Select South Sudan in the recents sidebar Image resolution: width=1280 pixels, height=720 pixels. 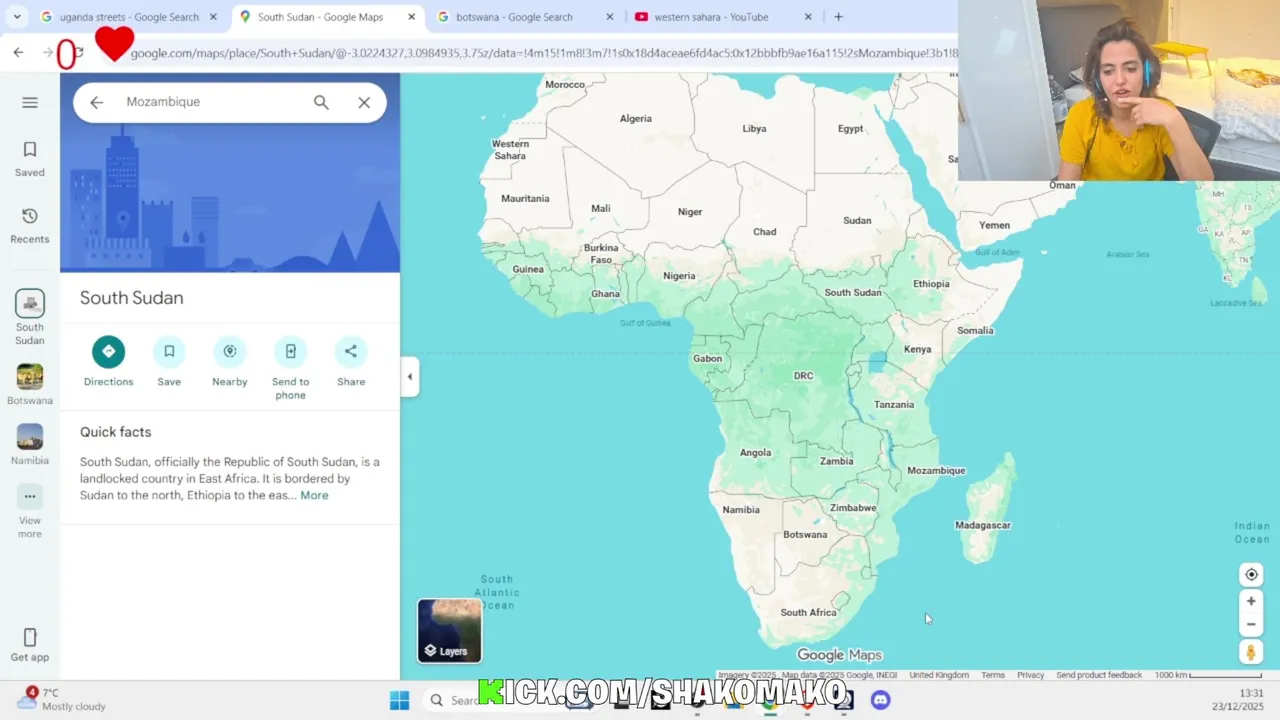click(30, 318)
